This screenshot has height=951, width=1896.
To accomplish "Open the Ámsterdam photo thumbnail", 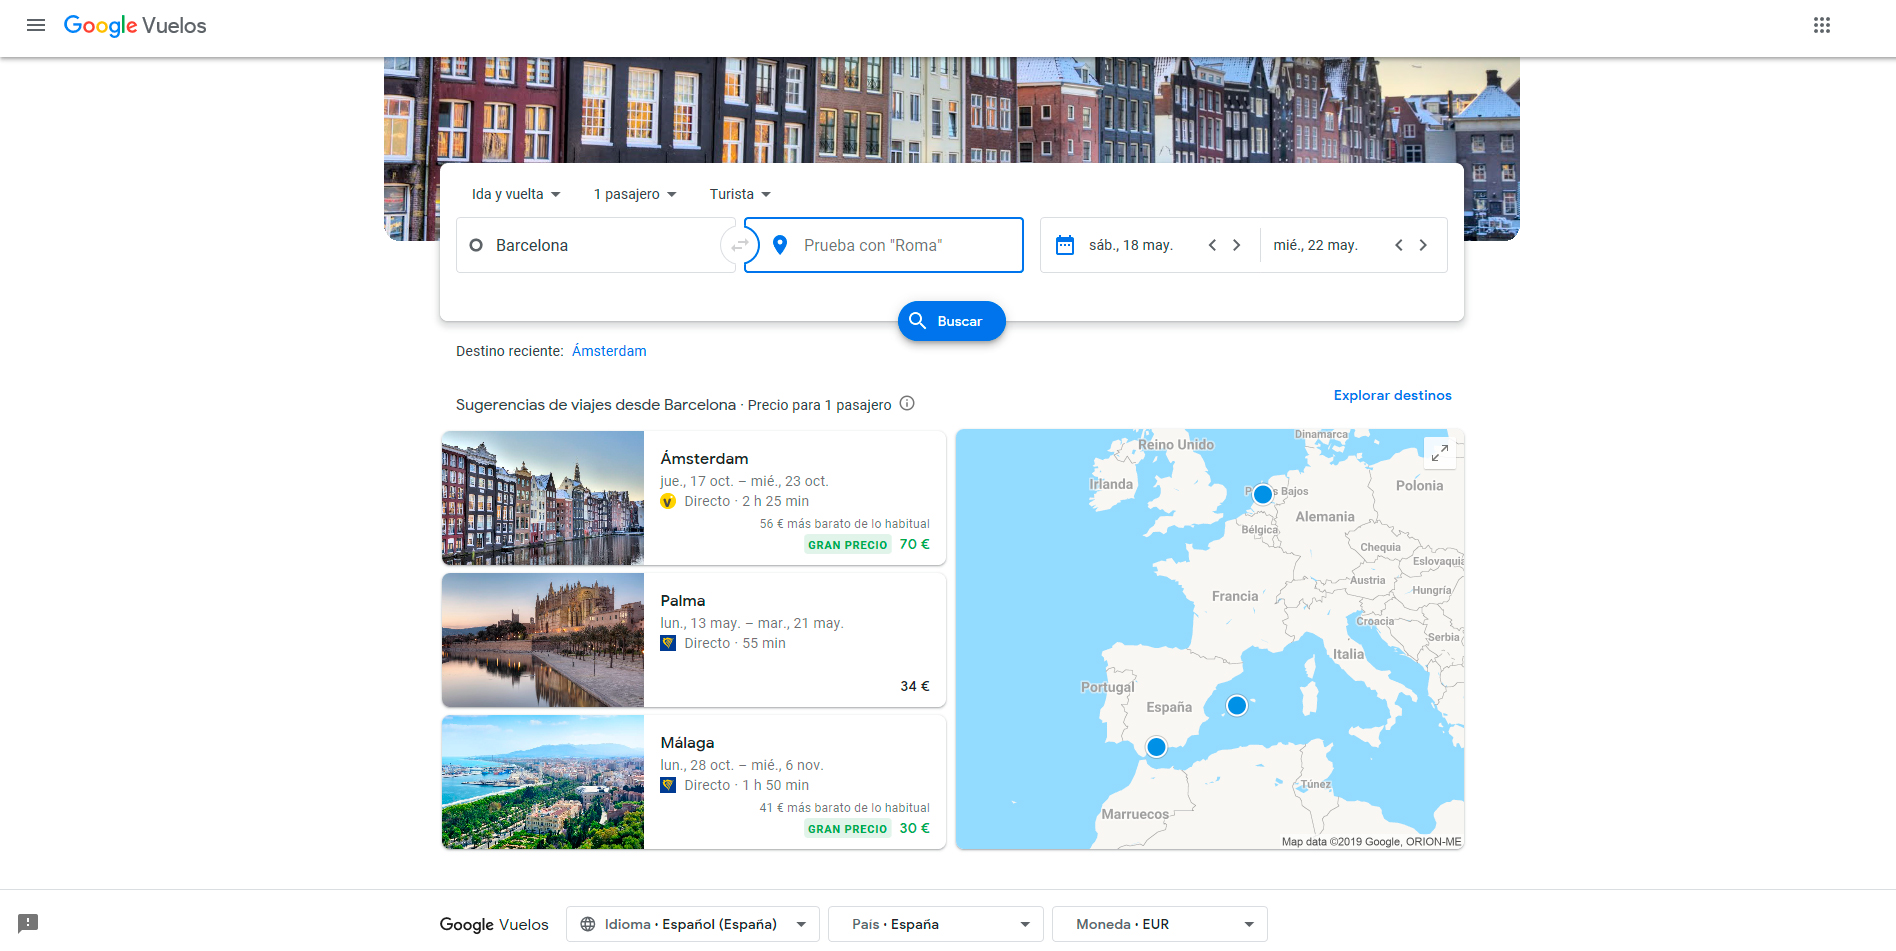I will [x=543, y=498].
